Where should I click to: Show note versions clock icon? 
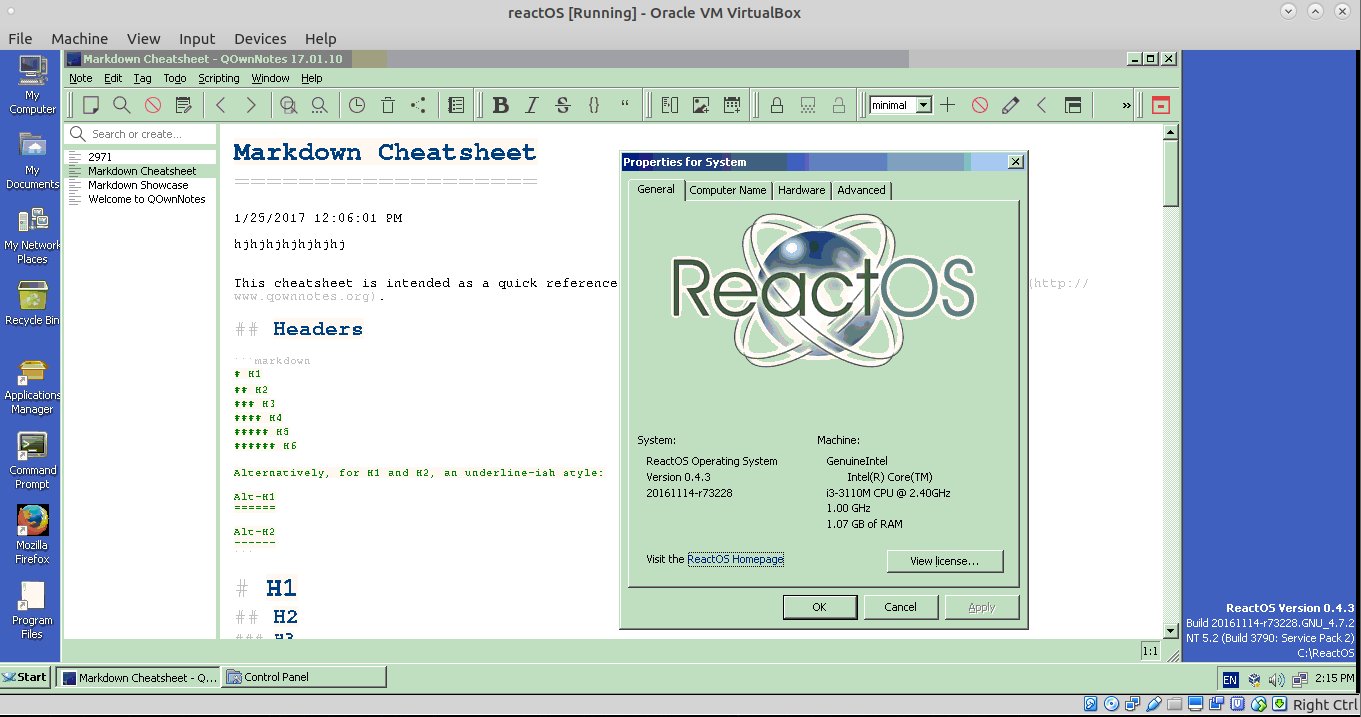pos(357,105)
